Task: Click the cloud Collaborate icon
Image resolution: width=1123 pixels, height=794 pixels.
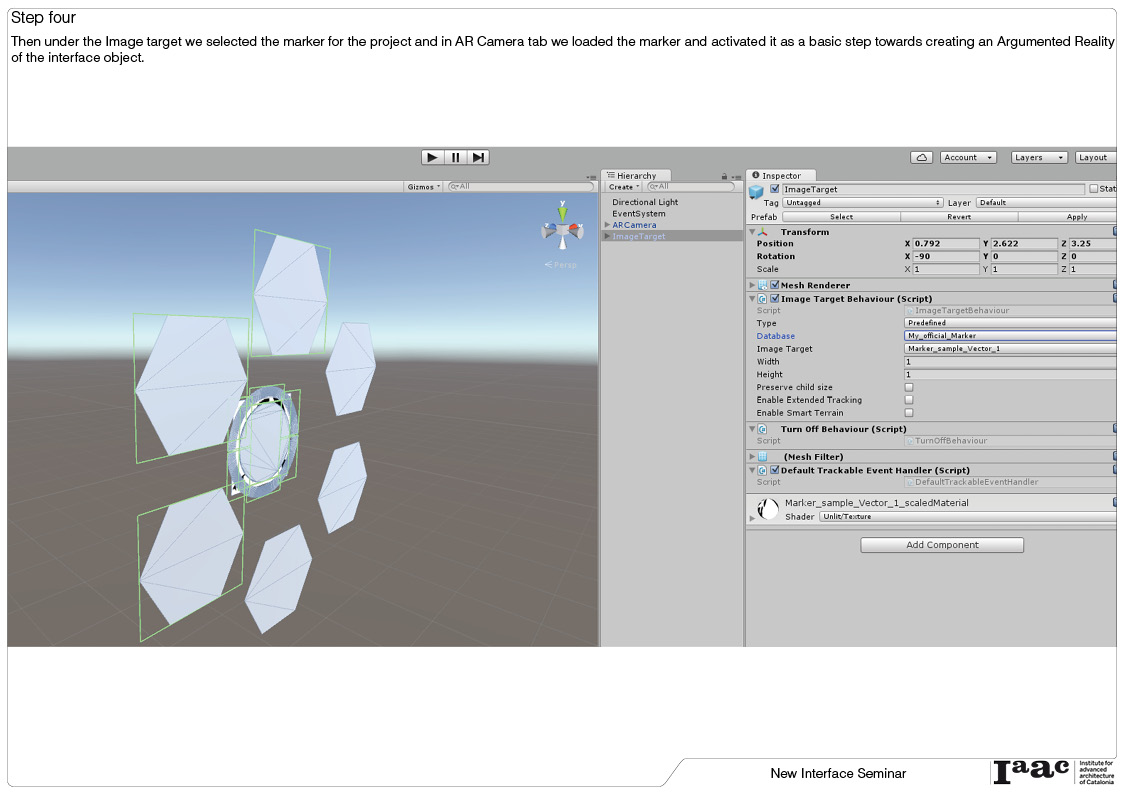Action: tap(921, 157)
